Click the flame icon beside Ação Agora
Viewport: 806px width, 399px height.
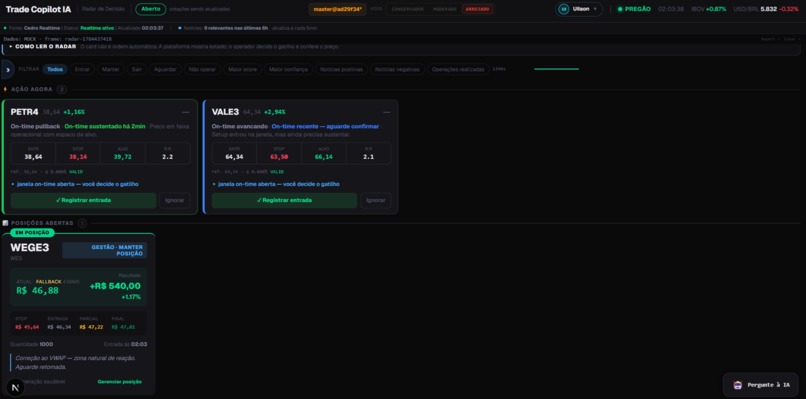pos(5,89)
